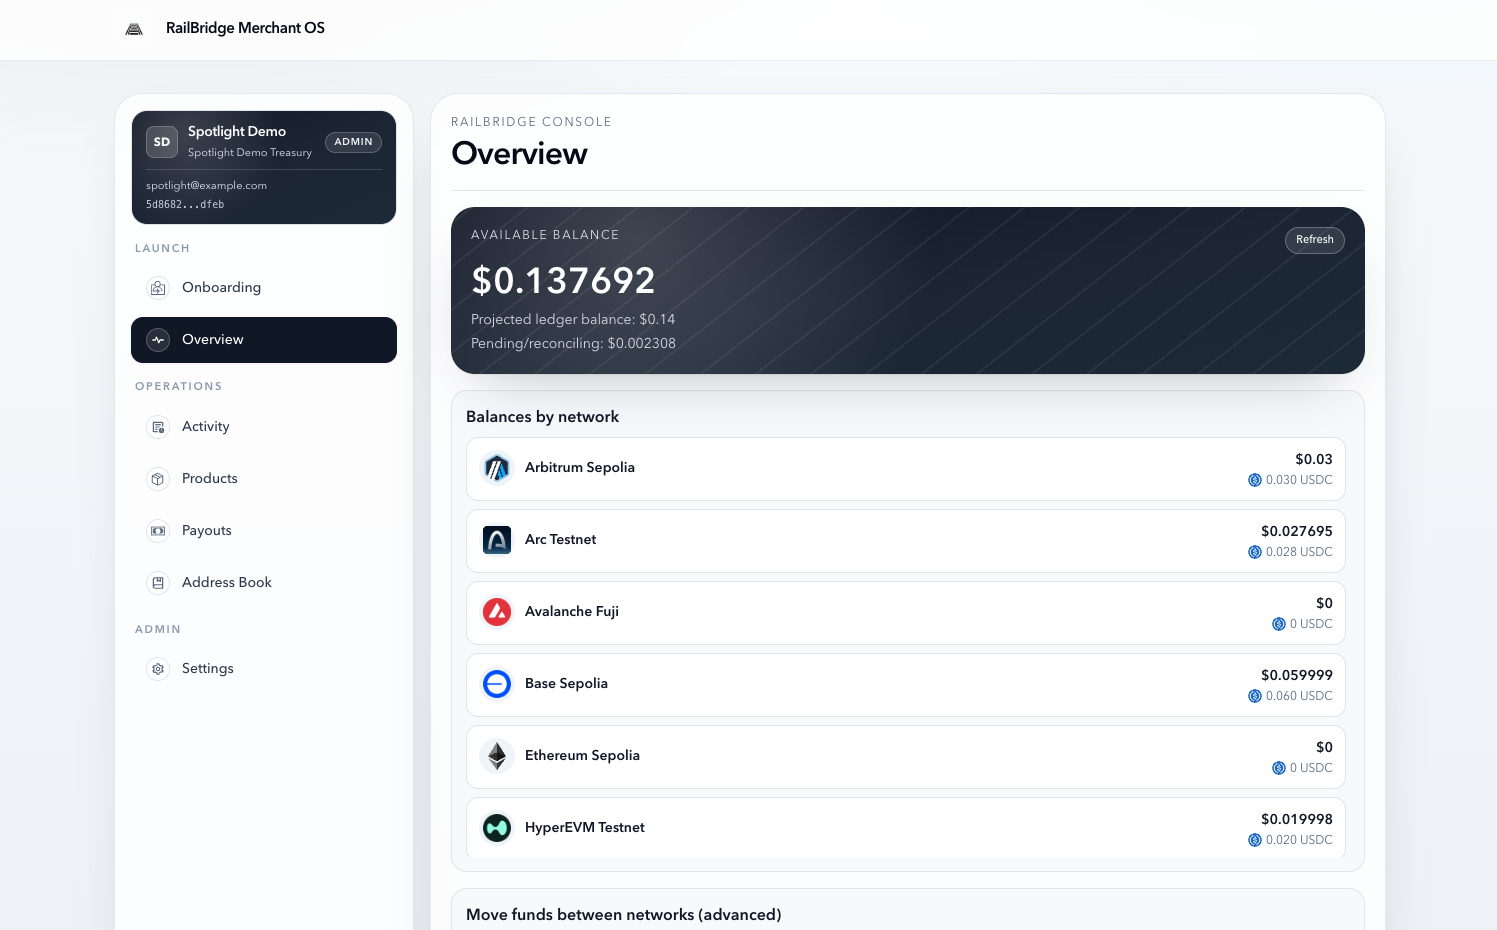Click the 0.060 USDC amount
The height and width of the screenshot is (930, 1497).
tap(1299, 696)
